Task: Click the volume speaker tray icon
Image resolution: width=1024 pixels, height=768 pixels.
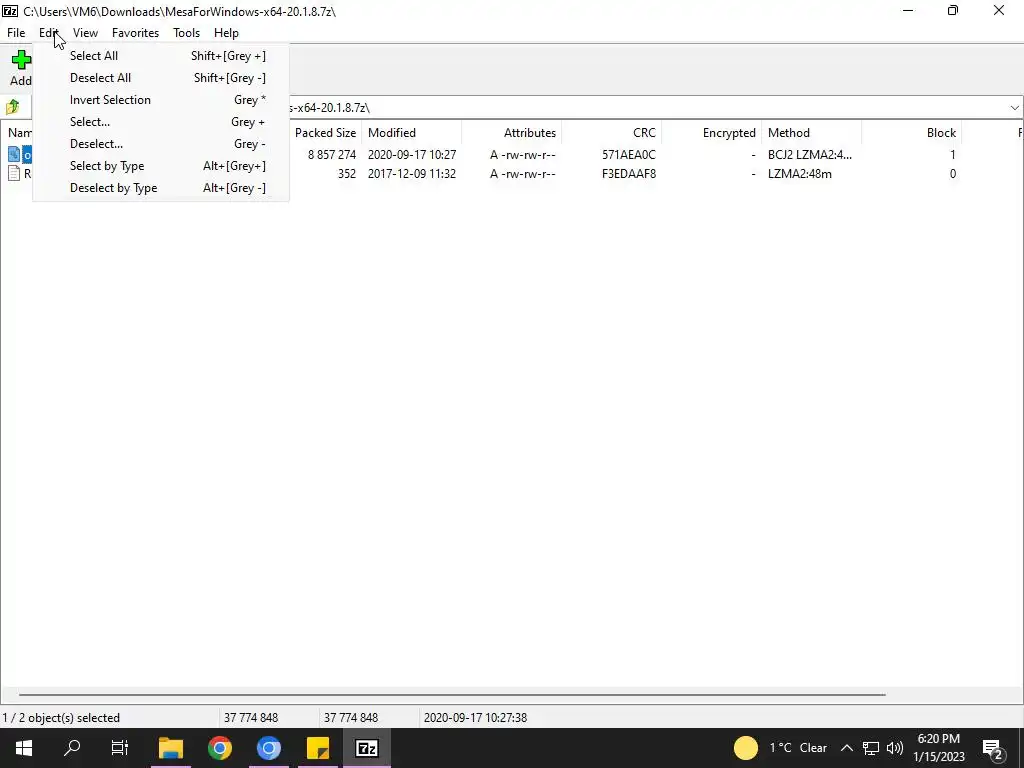Action: pos(895,748)
